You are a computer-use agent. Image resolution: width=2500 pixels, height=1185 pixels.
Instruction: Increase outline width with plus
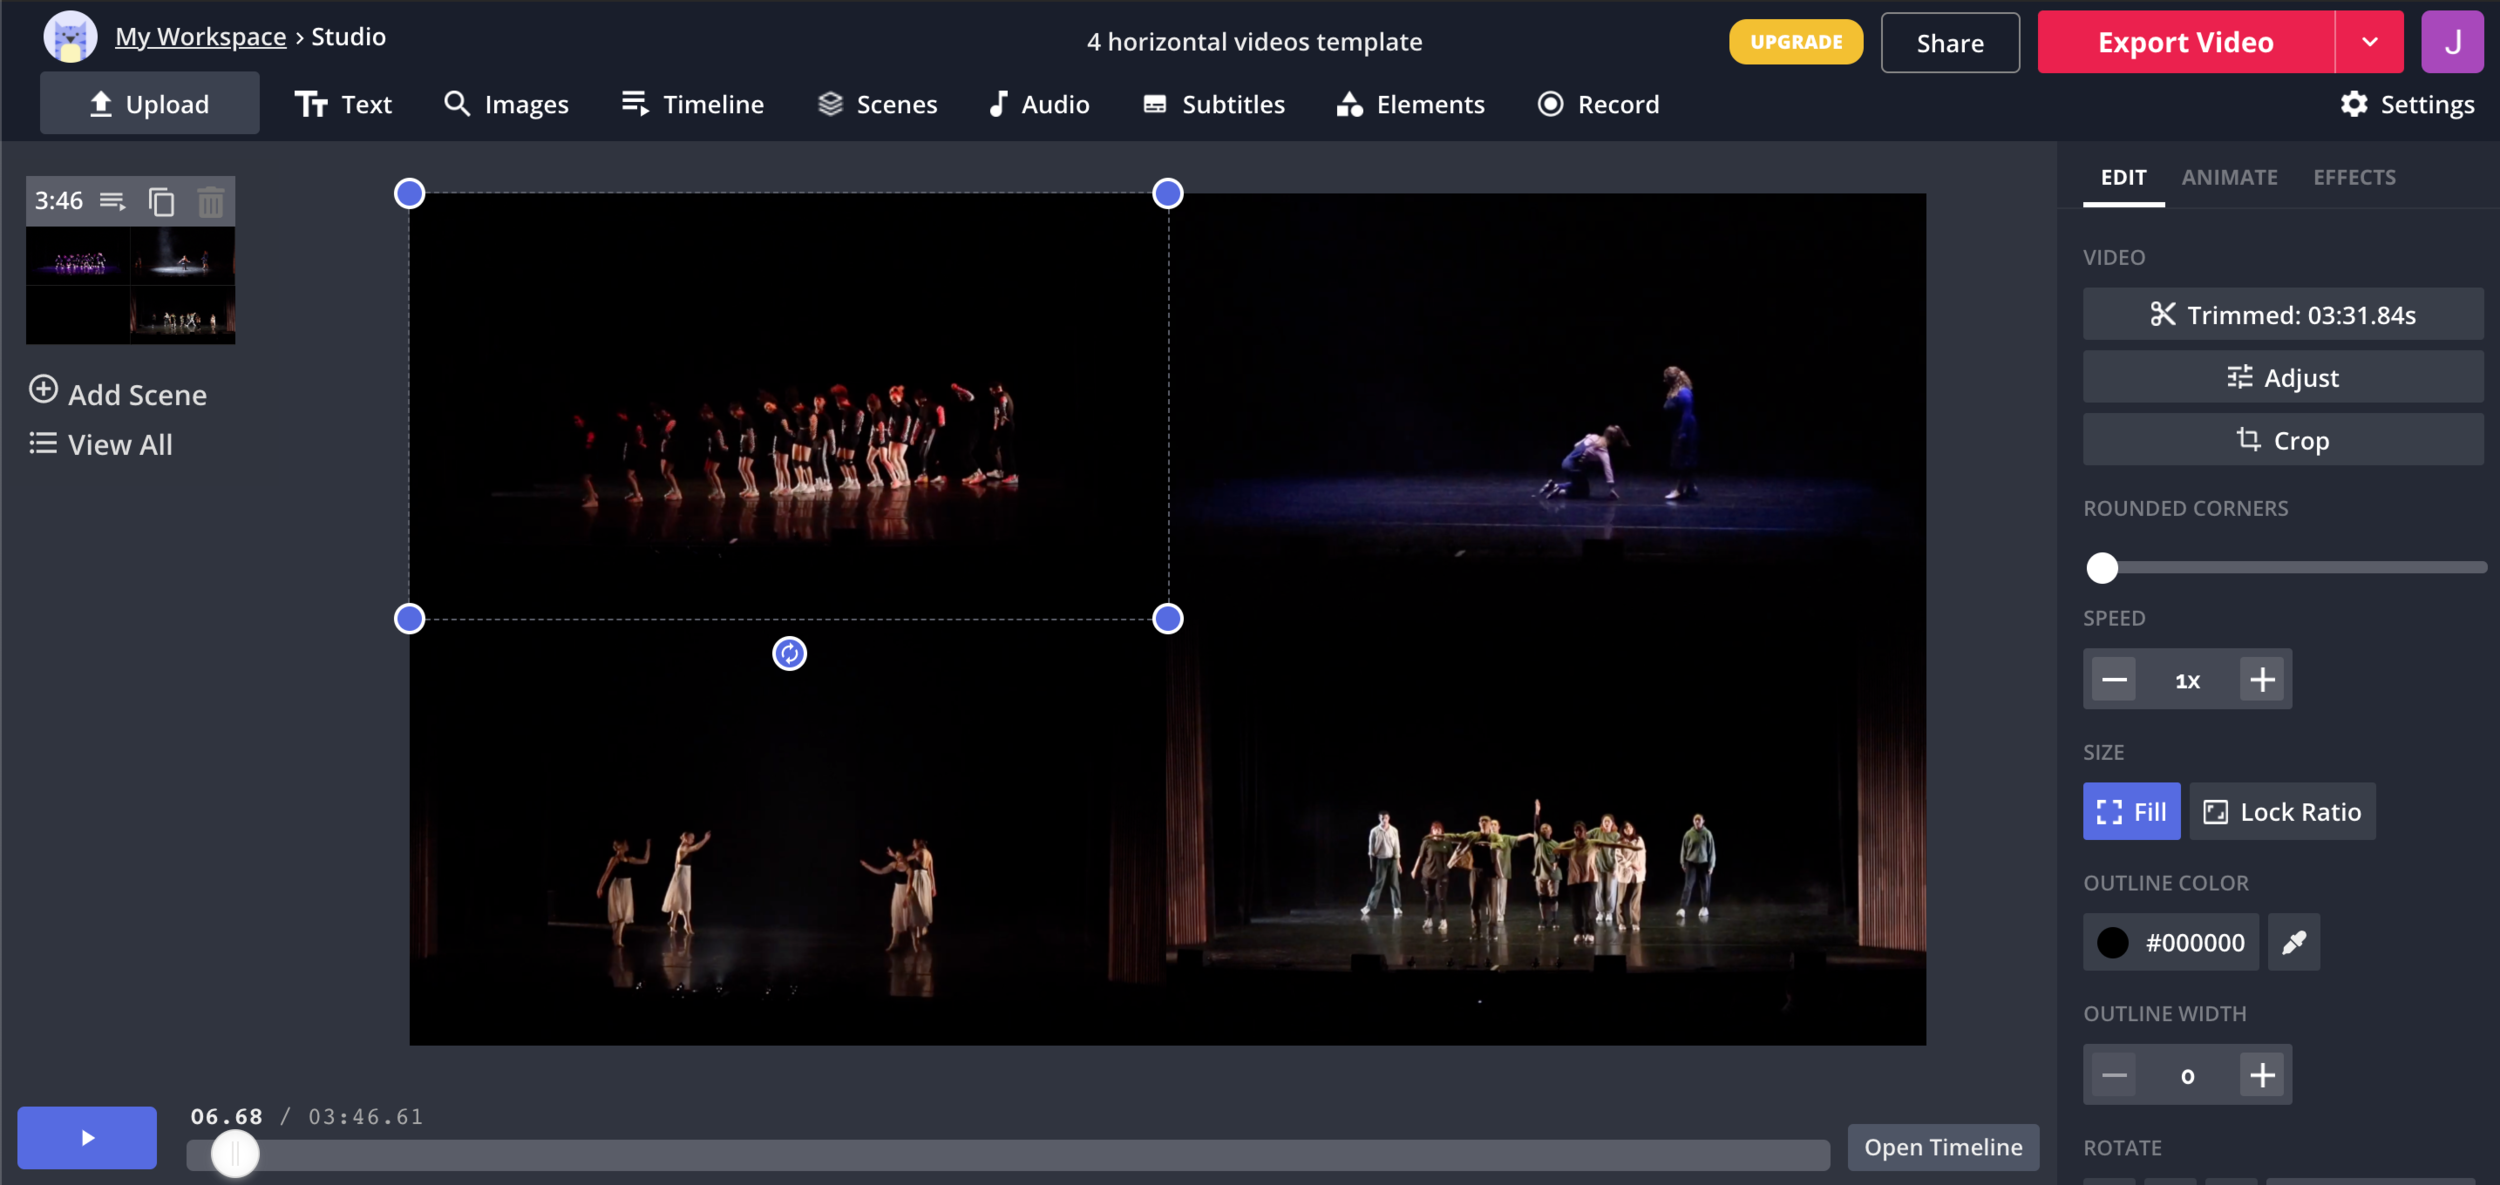(x=2262, y=1075)
